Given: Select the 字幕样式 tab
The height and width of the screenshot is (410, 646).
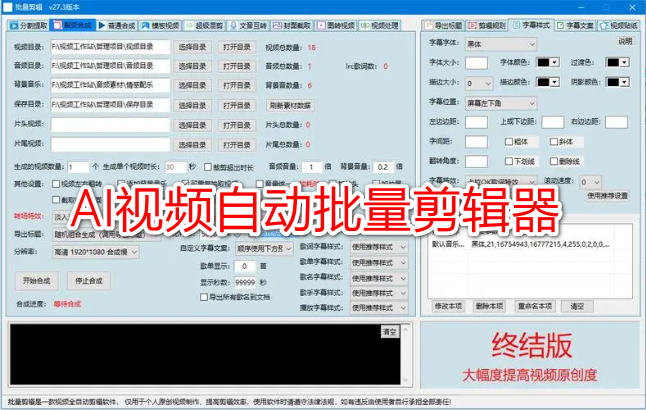Looking at the screenshot, I should (x=531, y=25).
